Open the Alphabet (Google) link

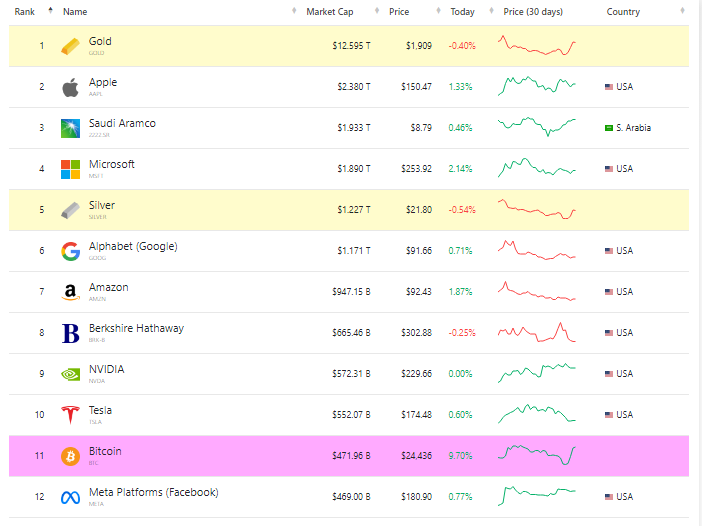[x=133, y=246]
